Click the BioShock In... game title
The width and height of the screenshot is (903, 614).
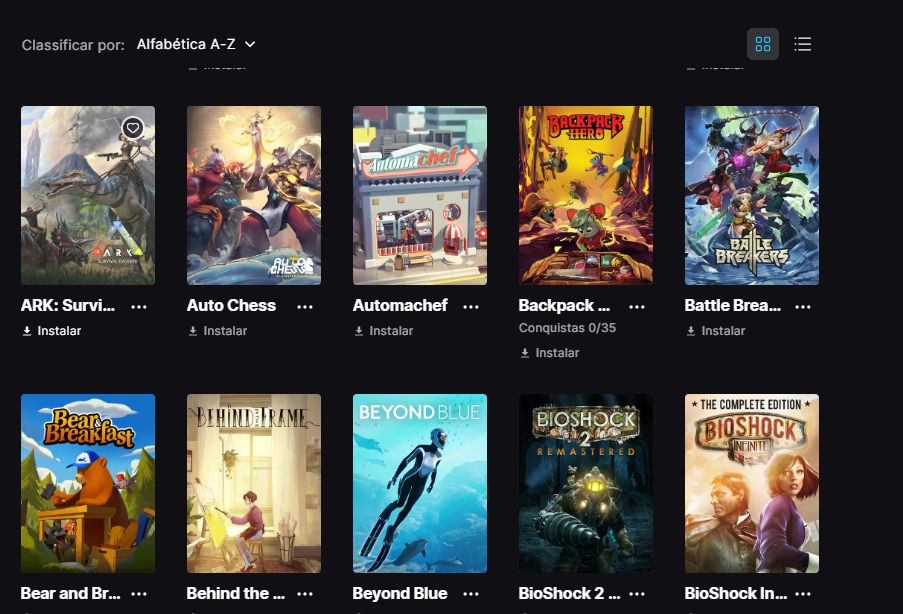point(735,593)
